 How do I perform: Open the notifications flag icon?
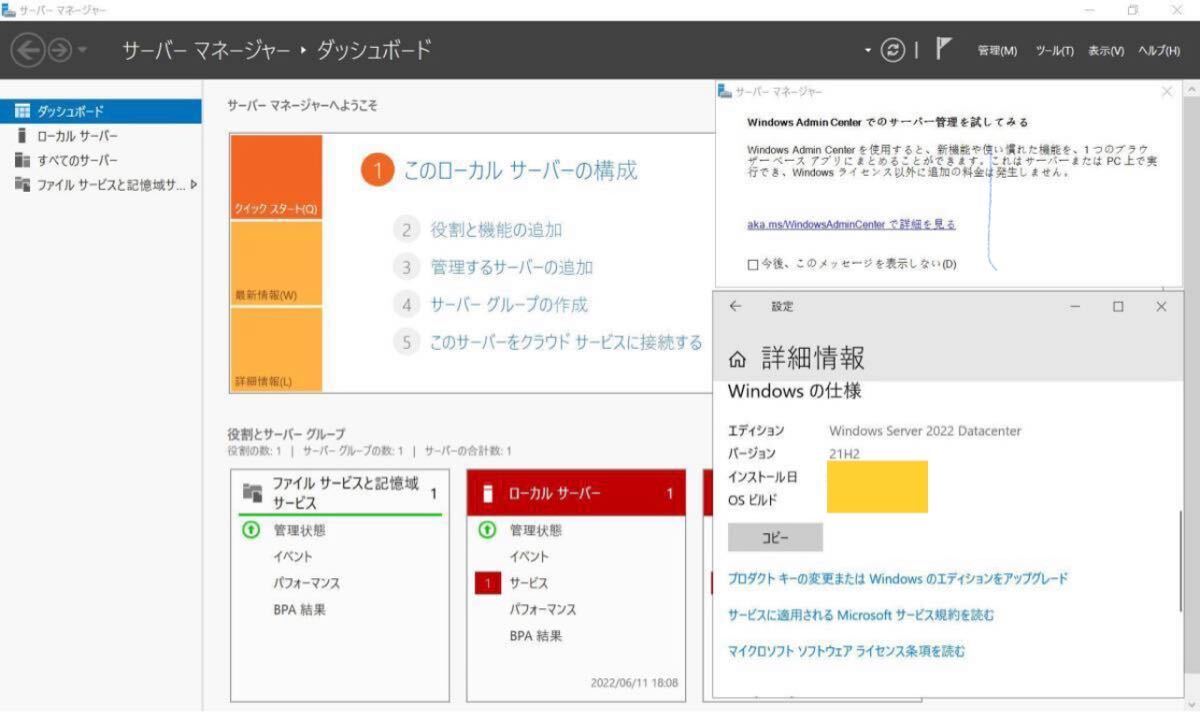(x=941, y=47)
